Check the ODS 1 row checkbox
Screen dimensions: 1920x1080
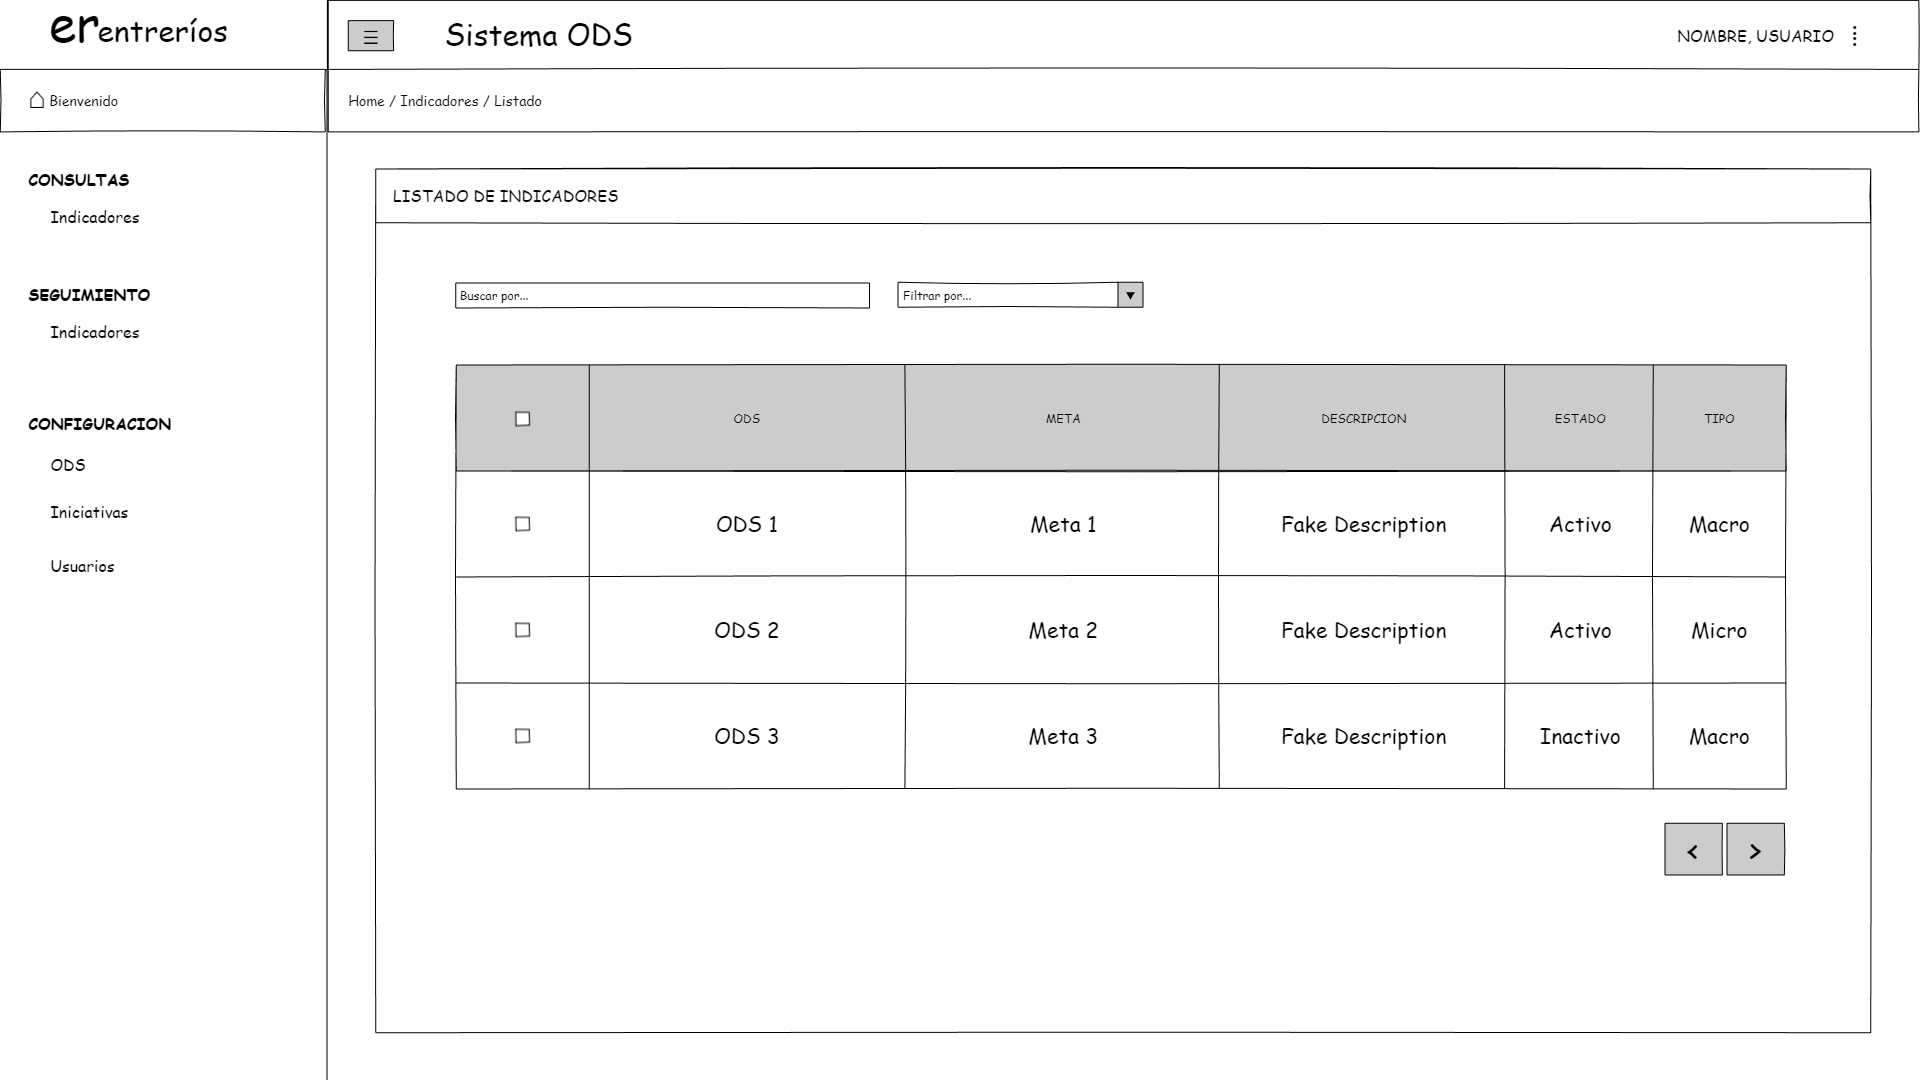coord(522,524)
